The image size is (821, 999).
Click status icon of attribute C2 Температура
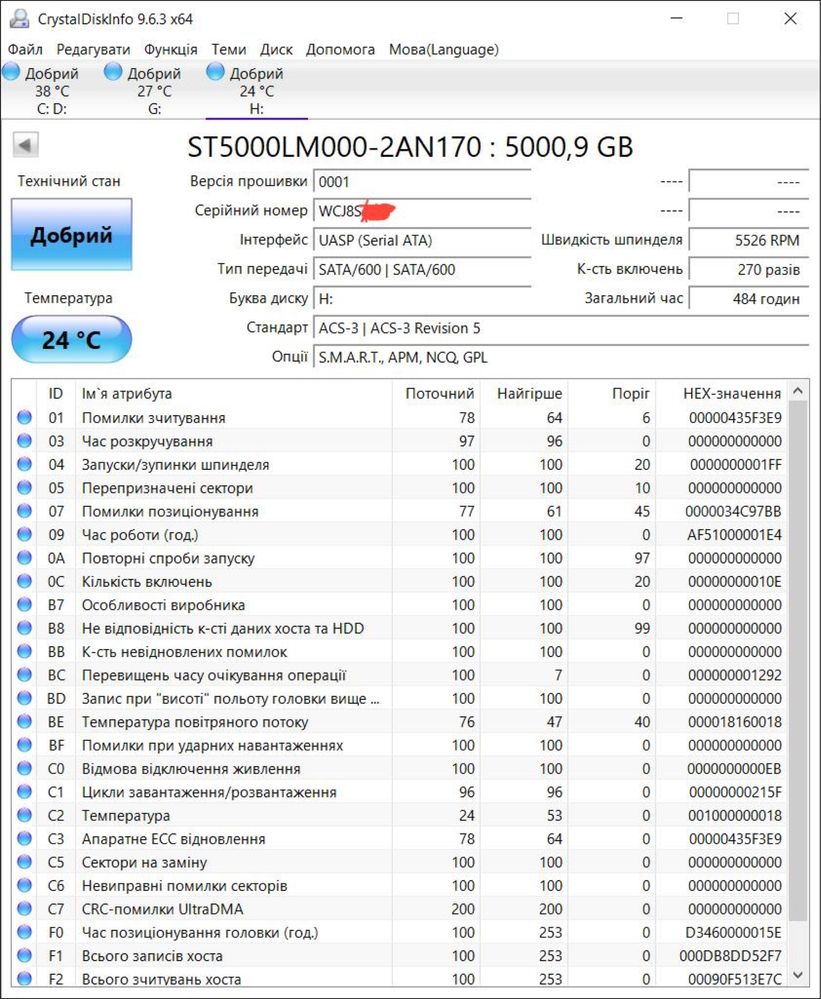point(24,815)
